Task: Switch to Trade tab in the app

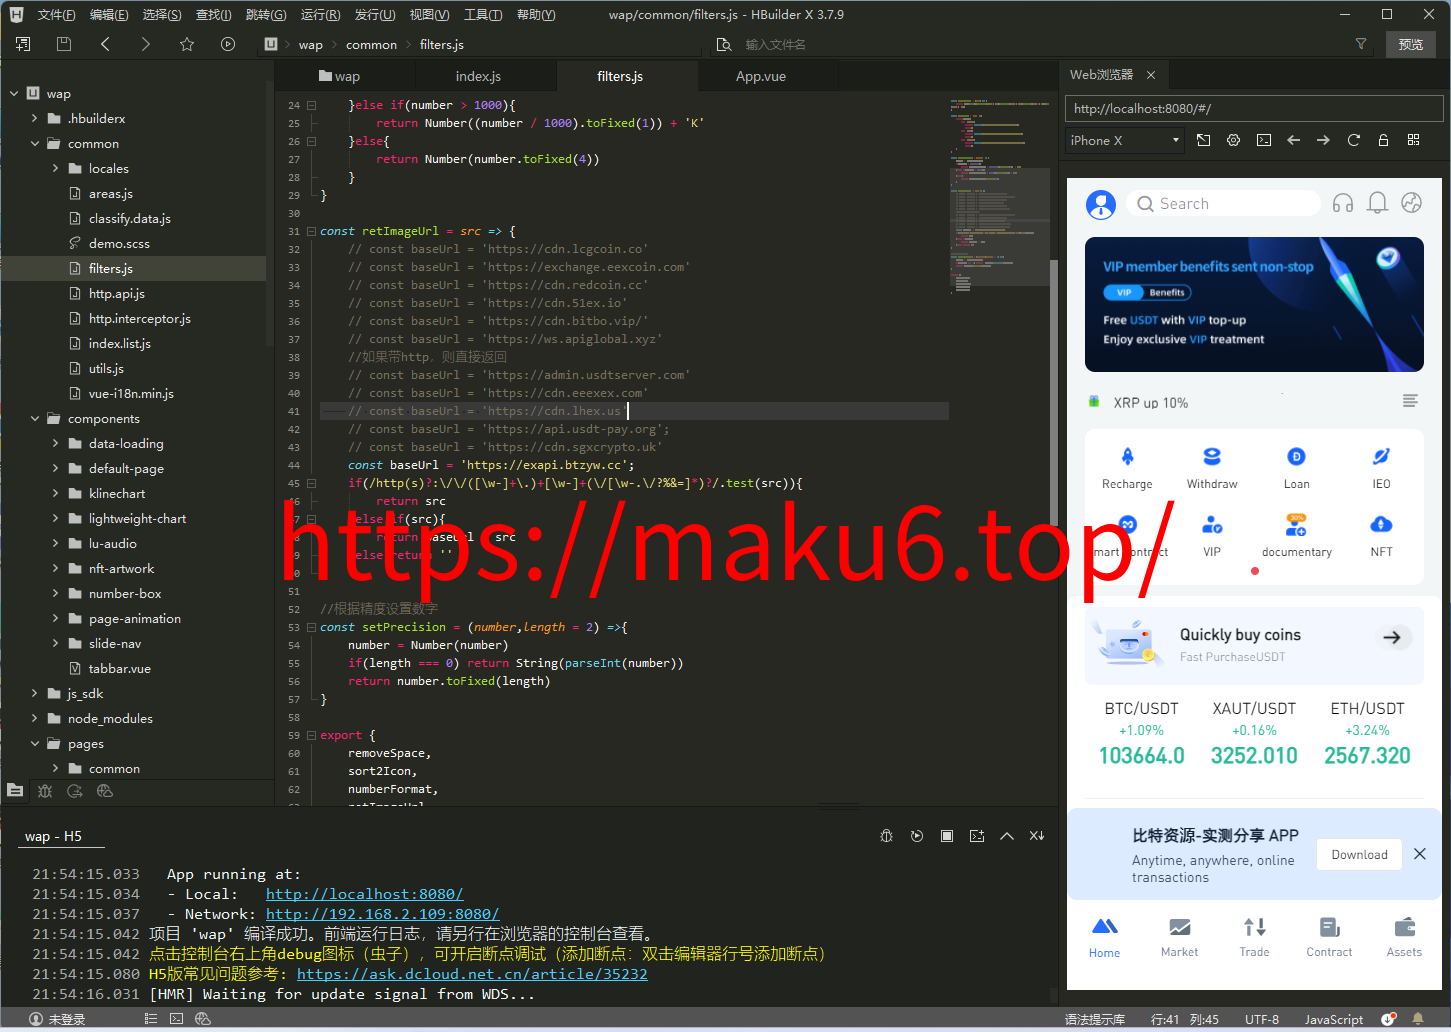Action: click(1254, 938)
